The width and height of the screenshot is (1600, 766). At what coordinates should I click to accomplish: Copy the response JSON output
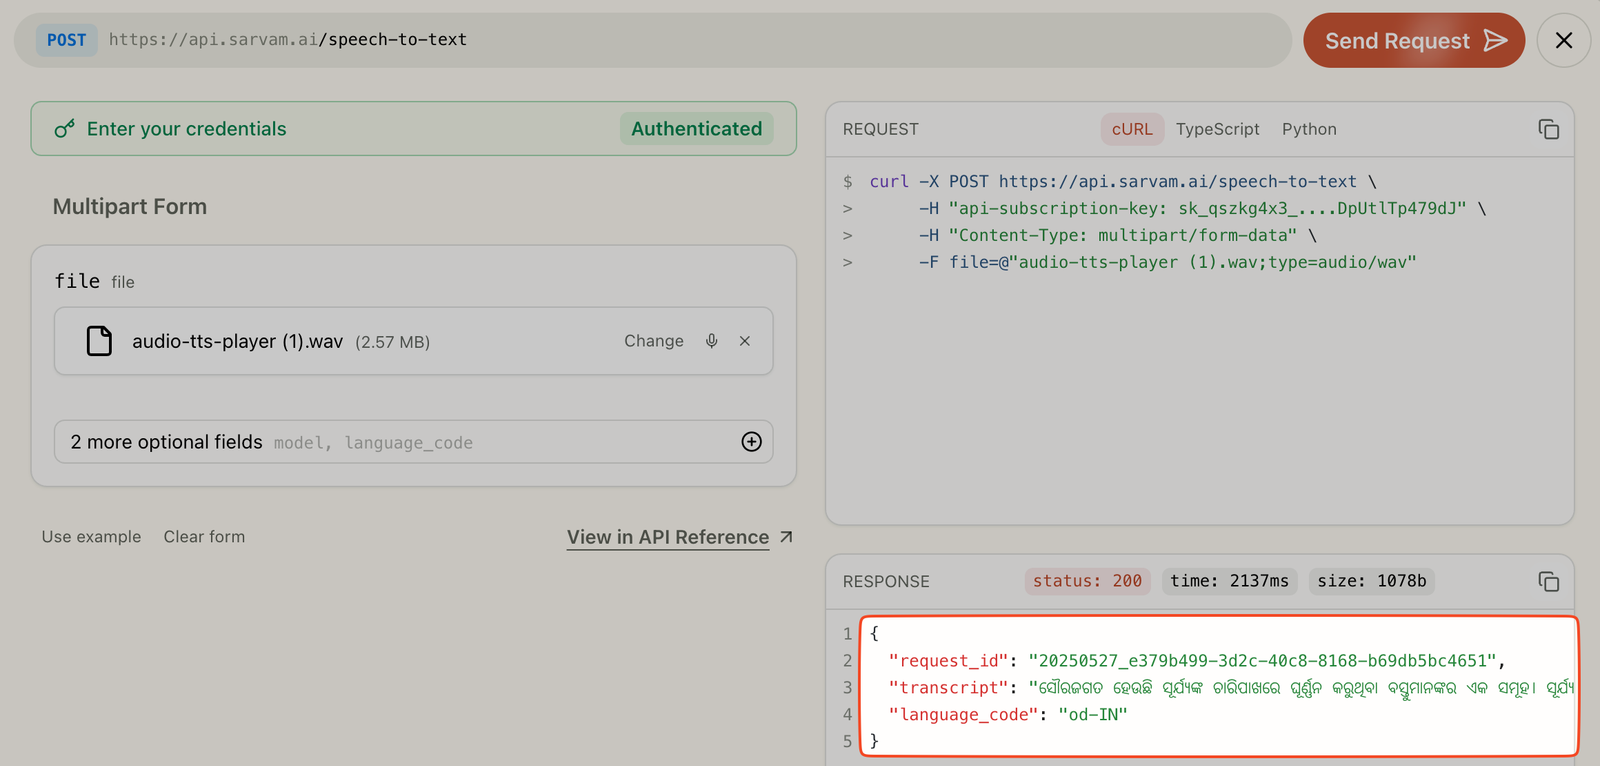click(1548, 581)
